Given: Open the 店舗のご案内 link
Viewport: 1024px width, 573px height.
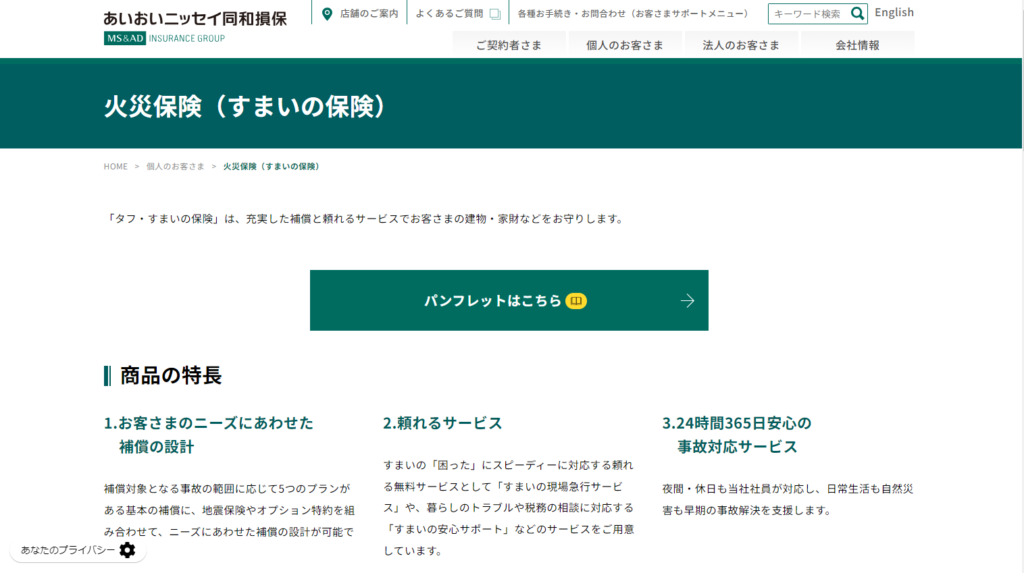Looking at the screenshot, I should tap(369, 13).
